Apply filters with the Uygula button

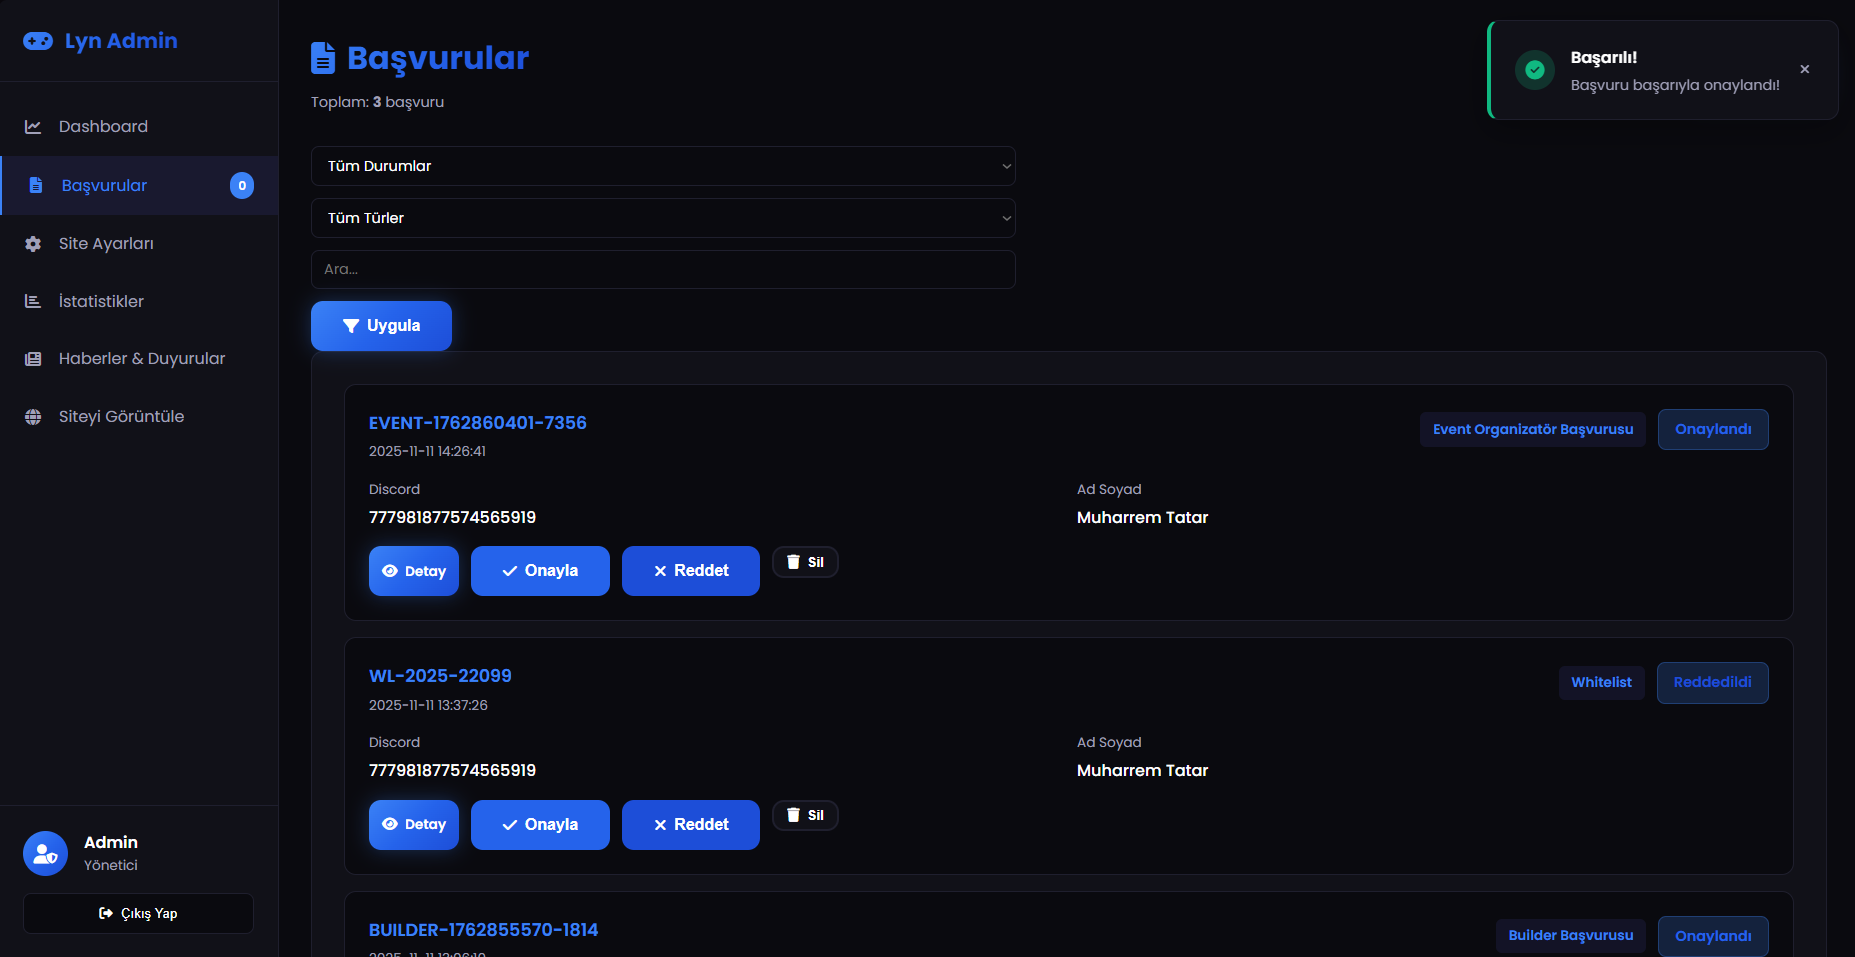pos(381,326)
